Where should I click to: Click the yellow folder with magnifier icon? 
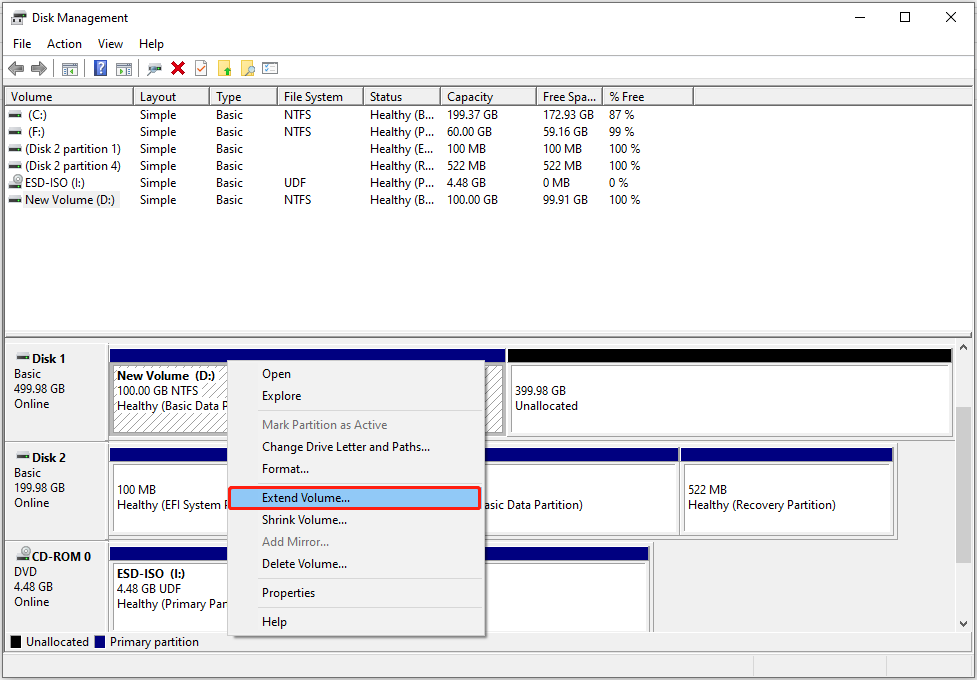[247, 68]
